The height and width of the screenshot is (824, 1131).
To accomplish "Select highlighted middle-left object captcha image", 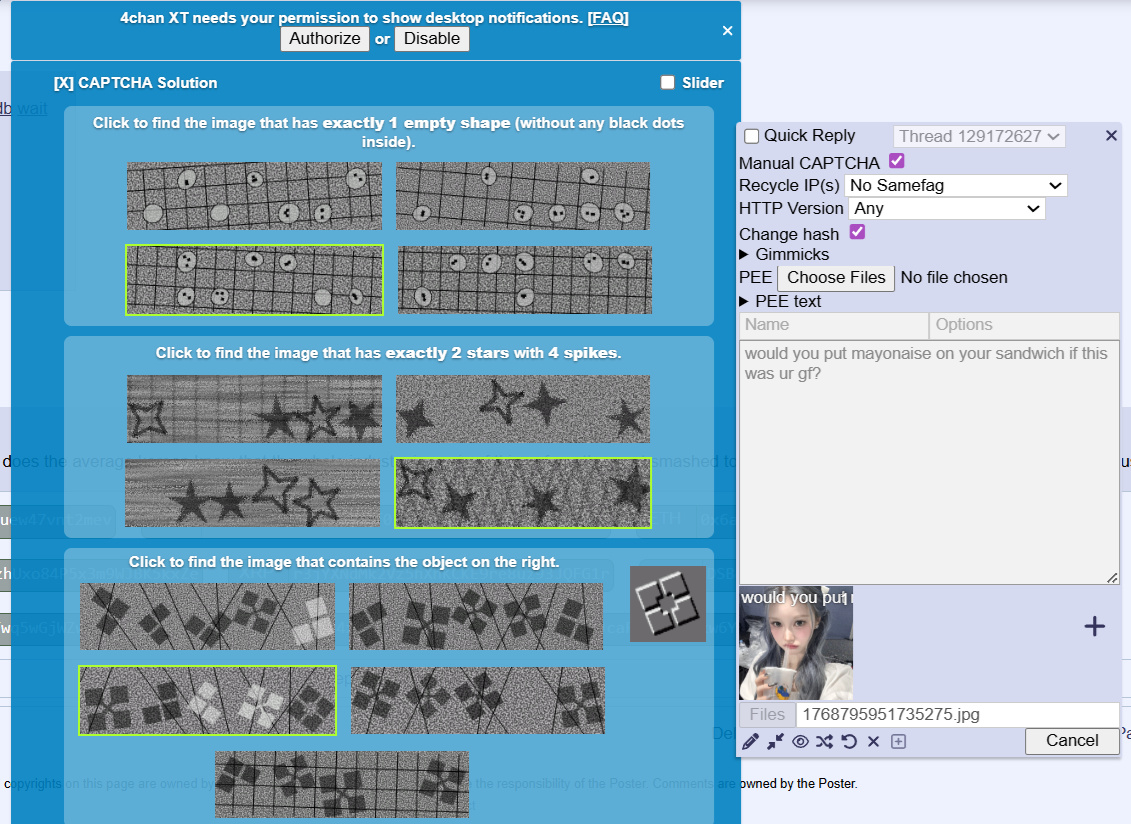I will (208, 701).
